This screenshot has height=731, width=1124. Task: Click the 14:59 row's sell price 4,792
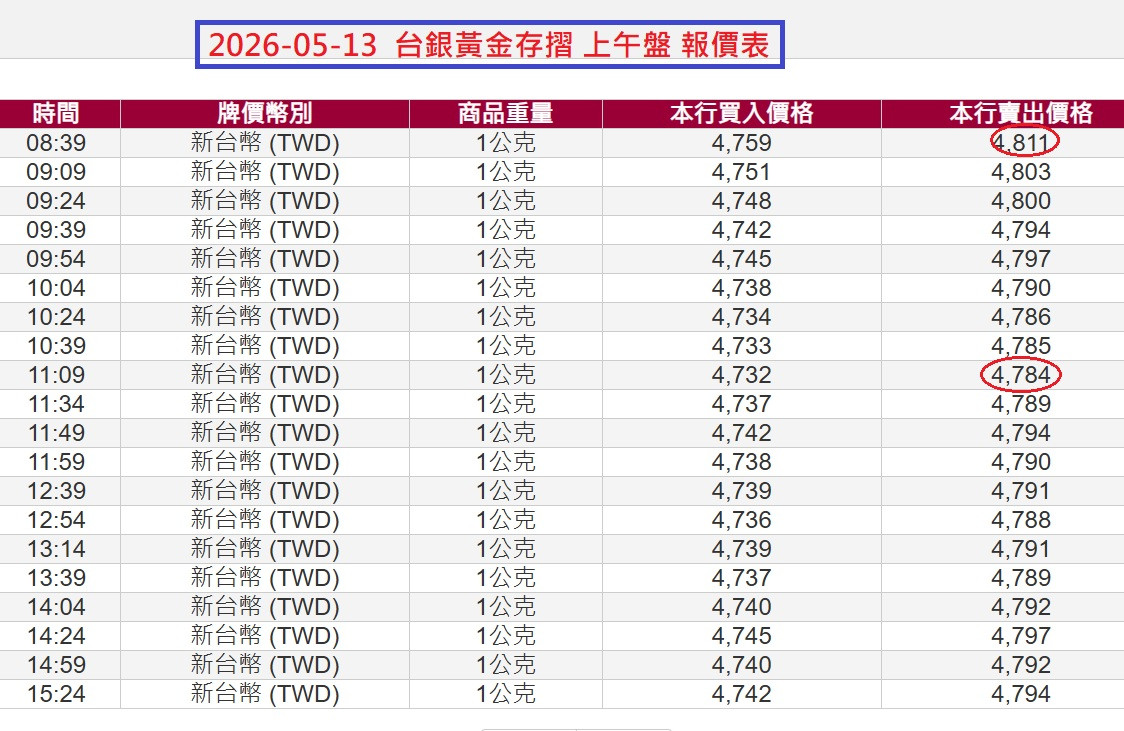[1021, 665]
